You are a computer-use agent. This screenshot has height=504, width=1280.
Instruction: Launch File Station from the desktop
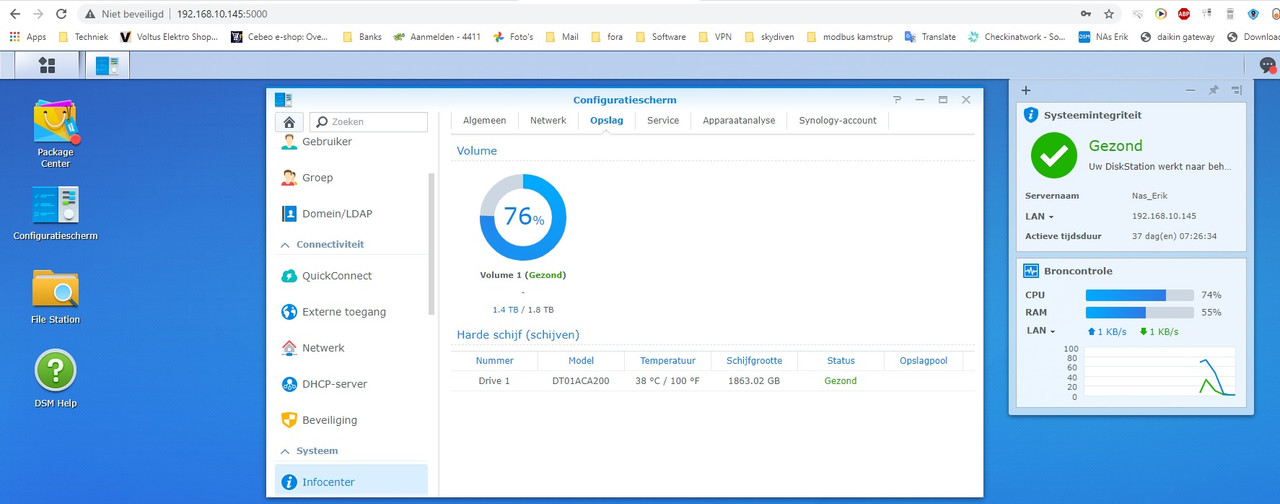point(56,296)
